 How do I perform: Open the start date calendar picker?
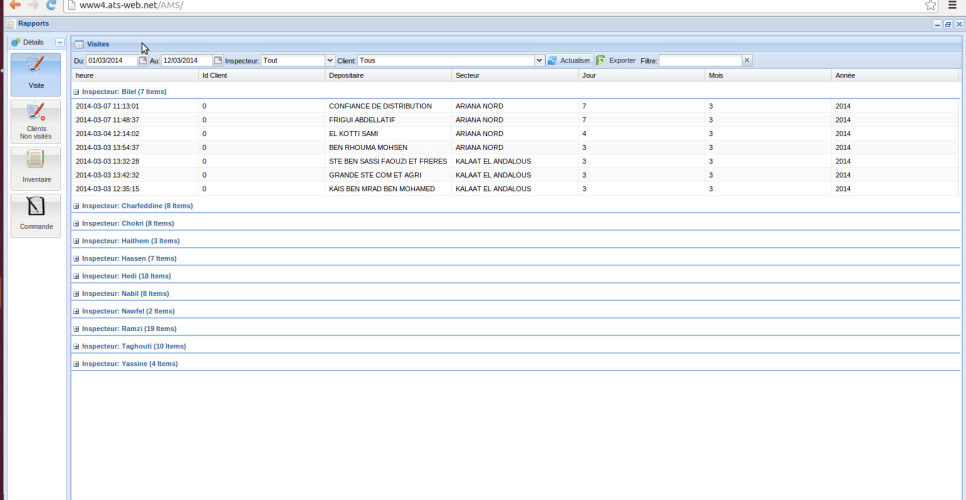[143, 60]
